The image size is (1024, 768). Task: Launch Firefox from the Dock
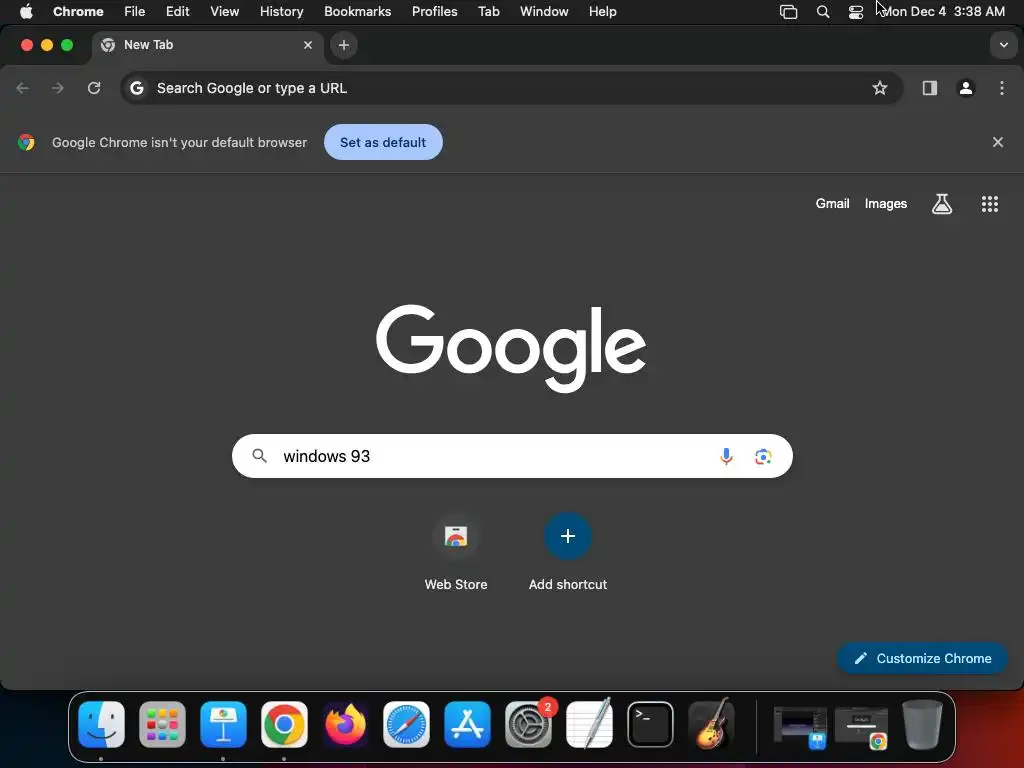click(345, 725)
